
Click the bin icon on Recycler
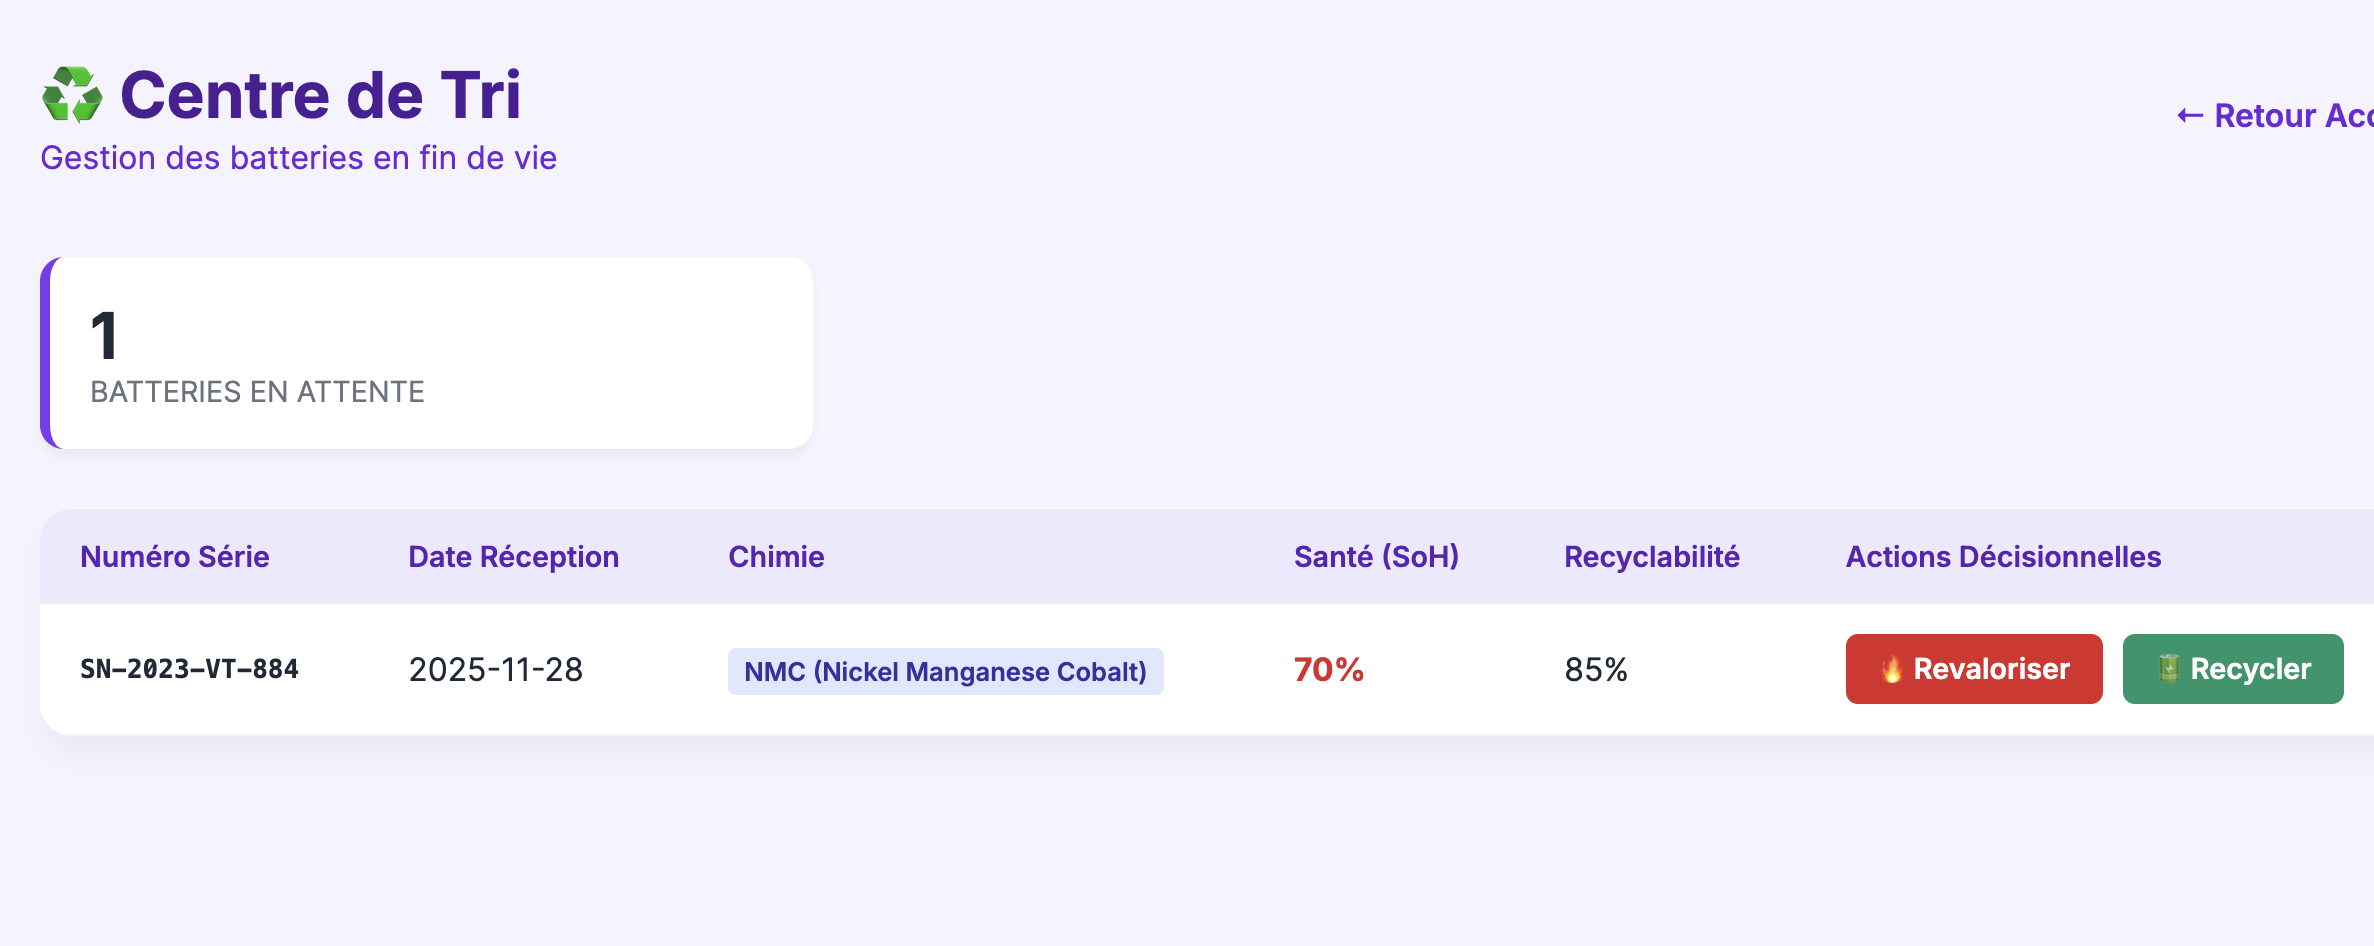[x=2168, y=669]
